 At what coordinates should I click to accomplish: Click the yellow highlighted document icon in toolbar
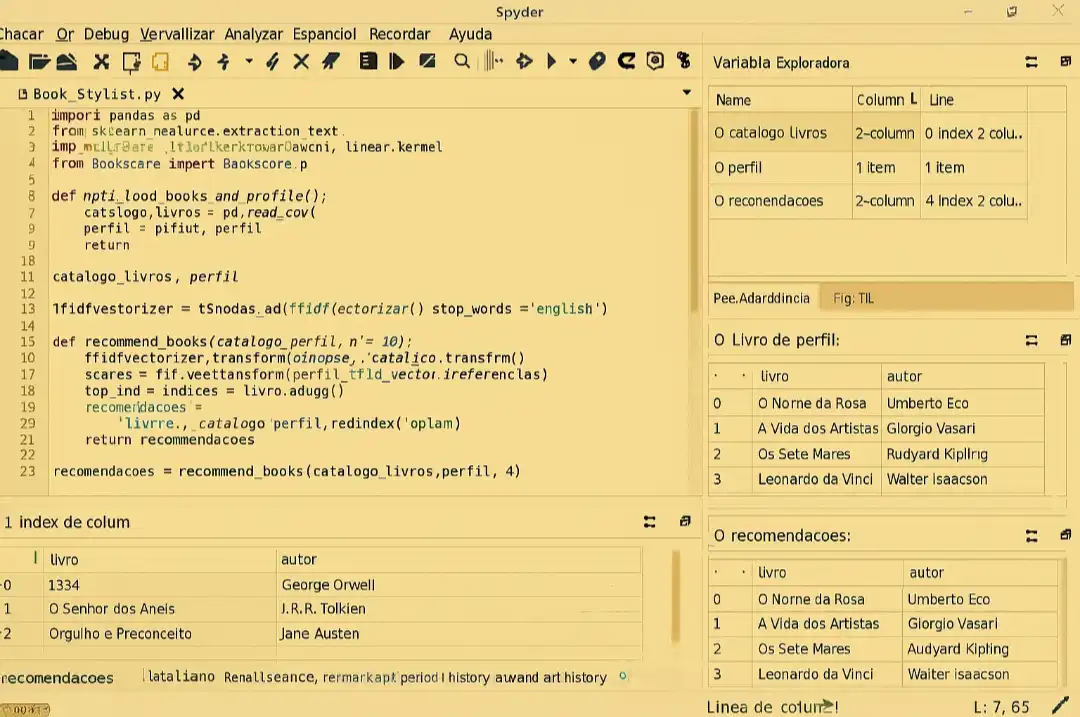(x=160, y=62)
